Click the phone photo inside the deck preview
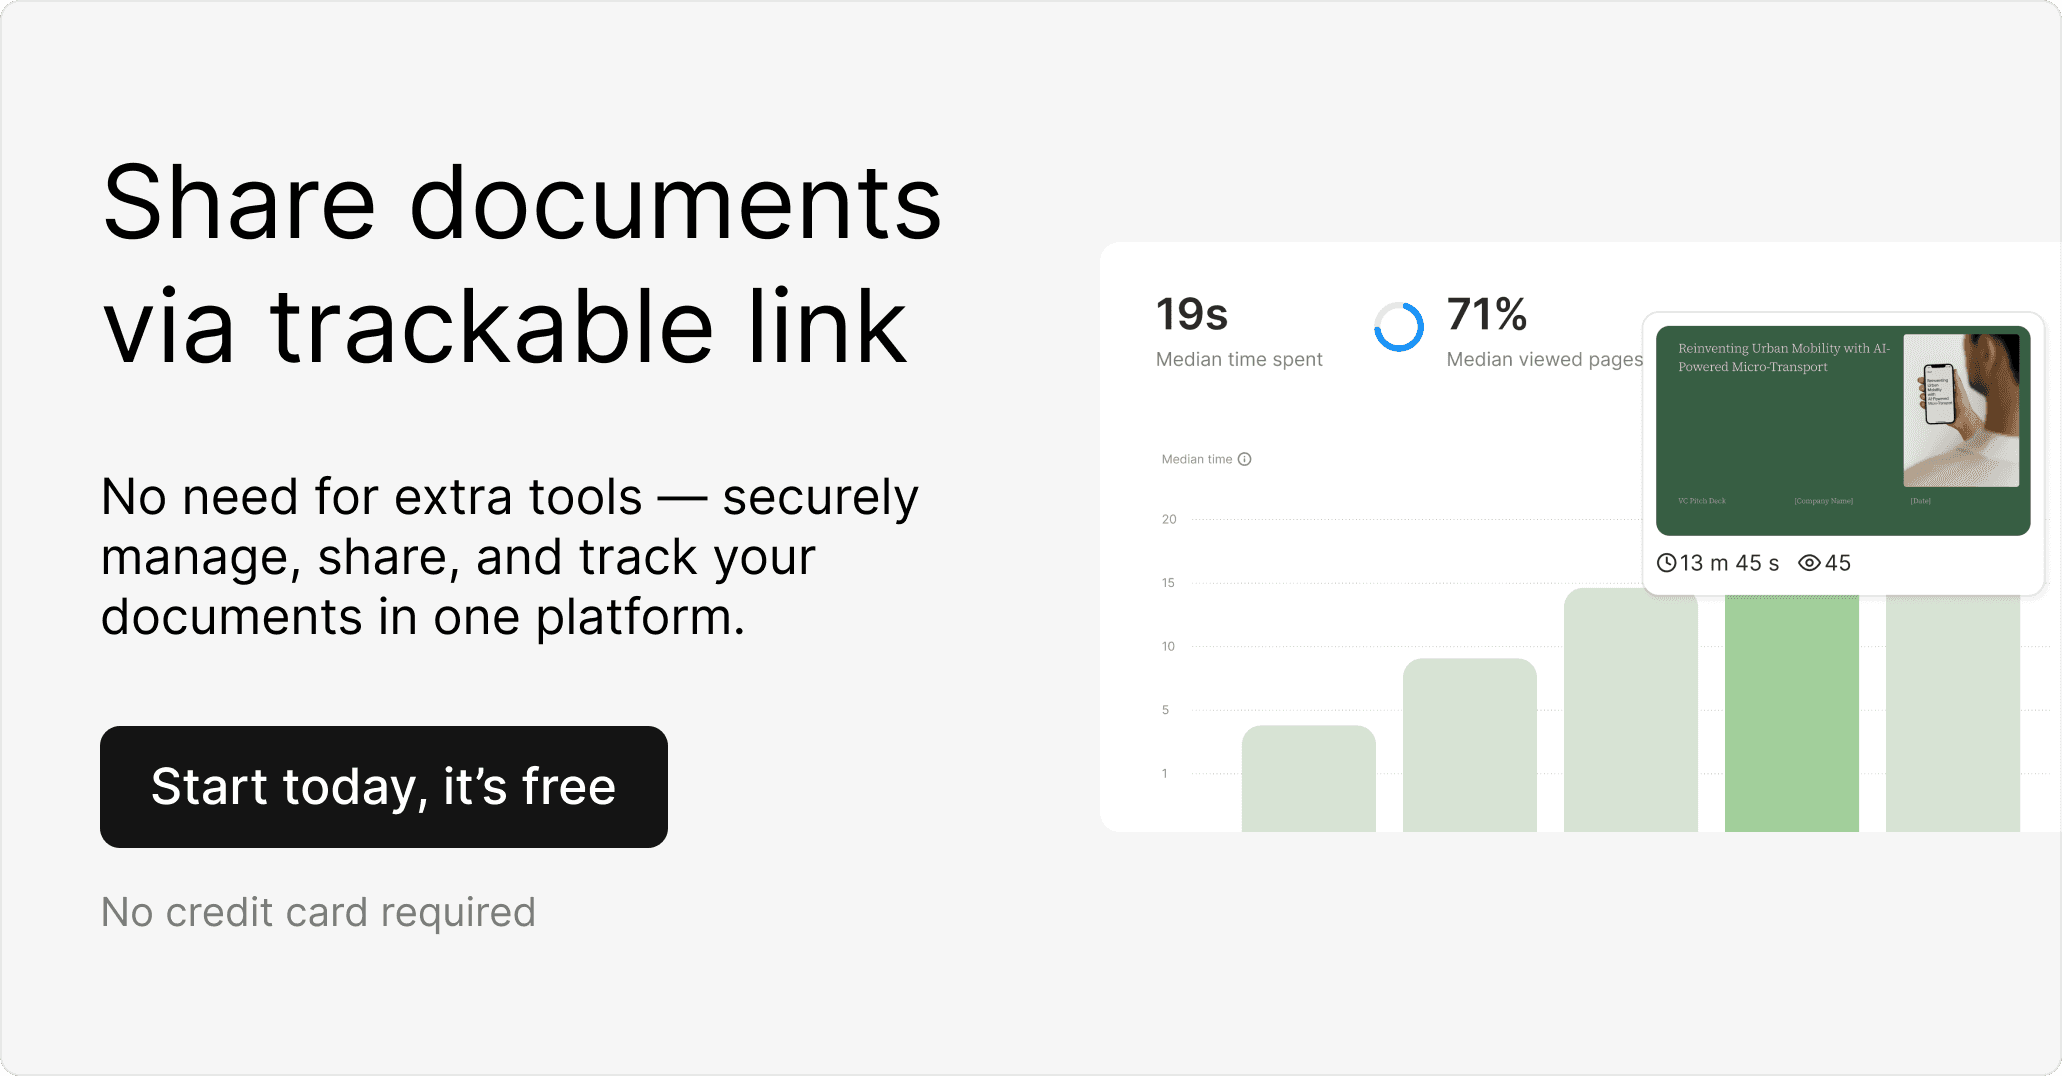Screen dimensions: 2062x1076 1960,410
